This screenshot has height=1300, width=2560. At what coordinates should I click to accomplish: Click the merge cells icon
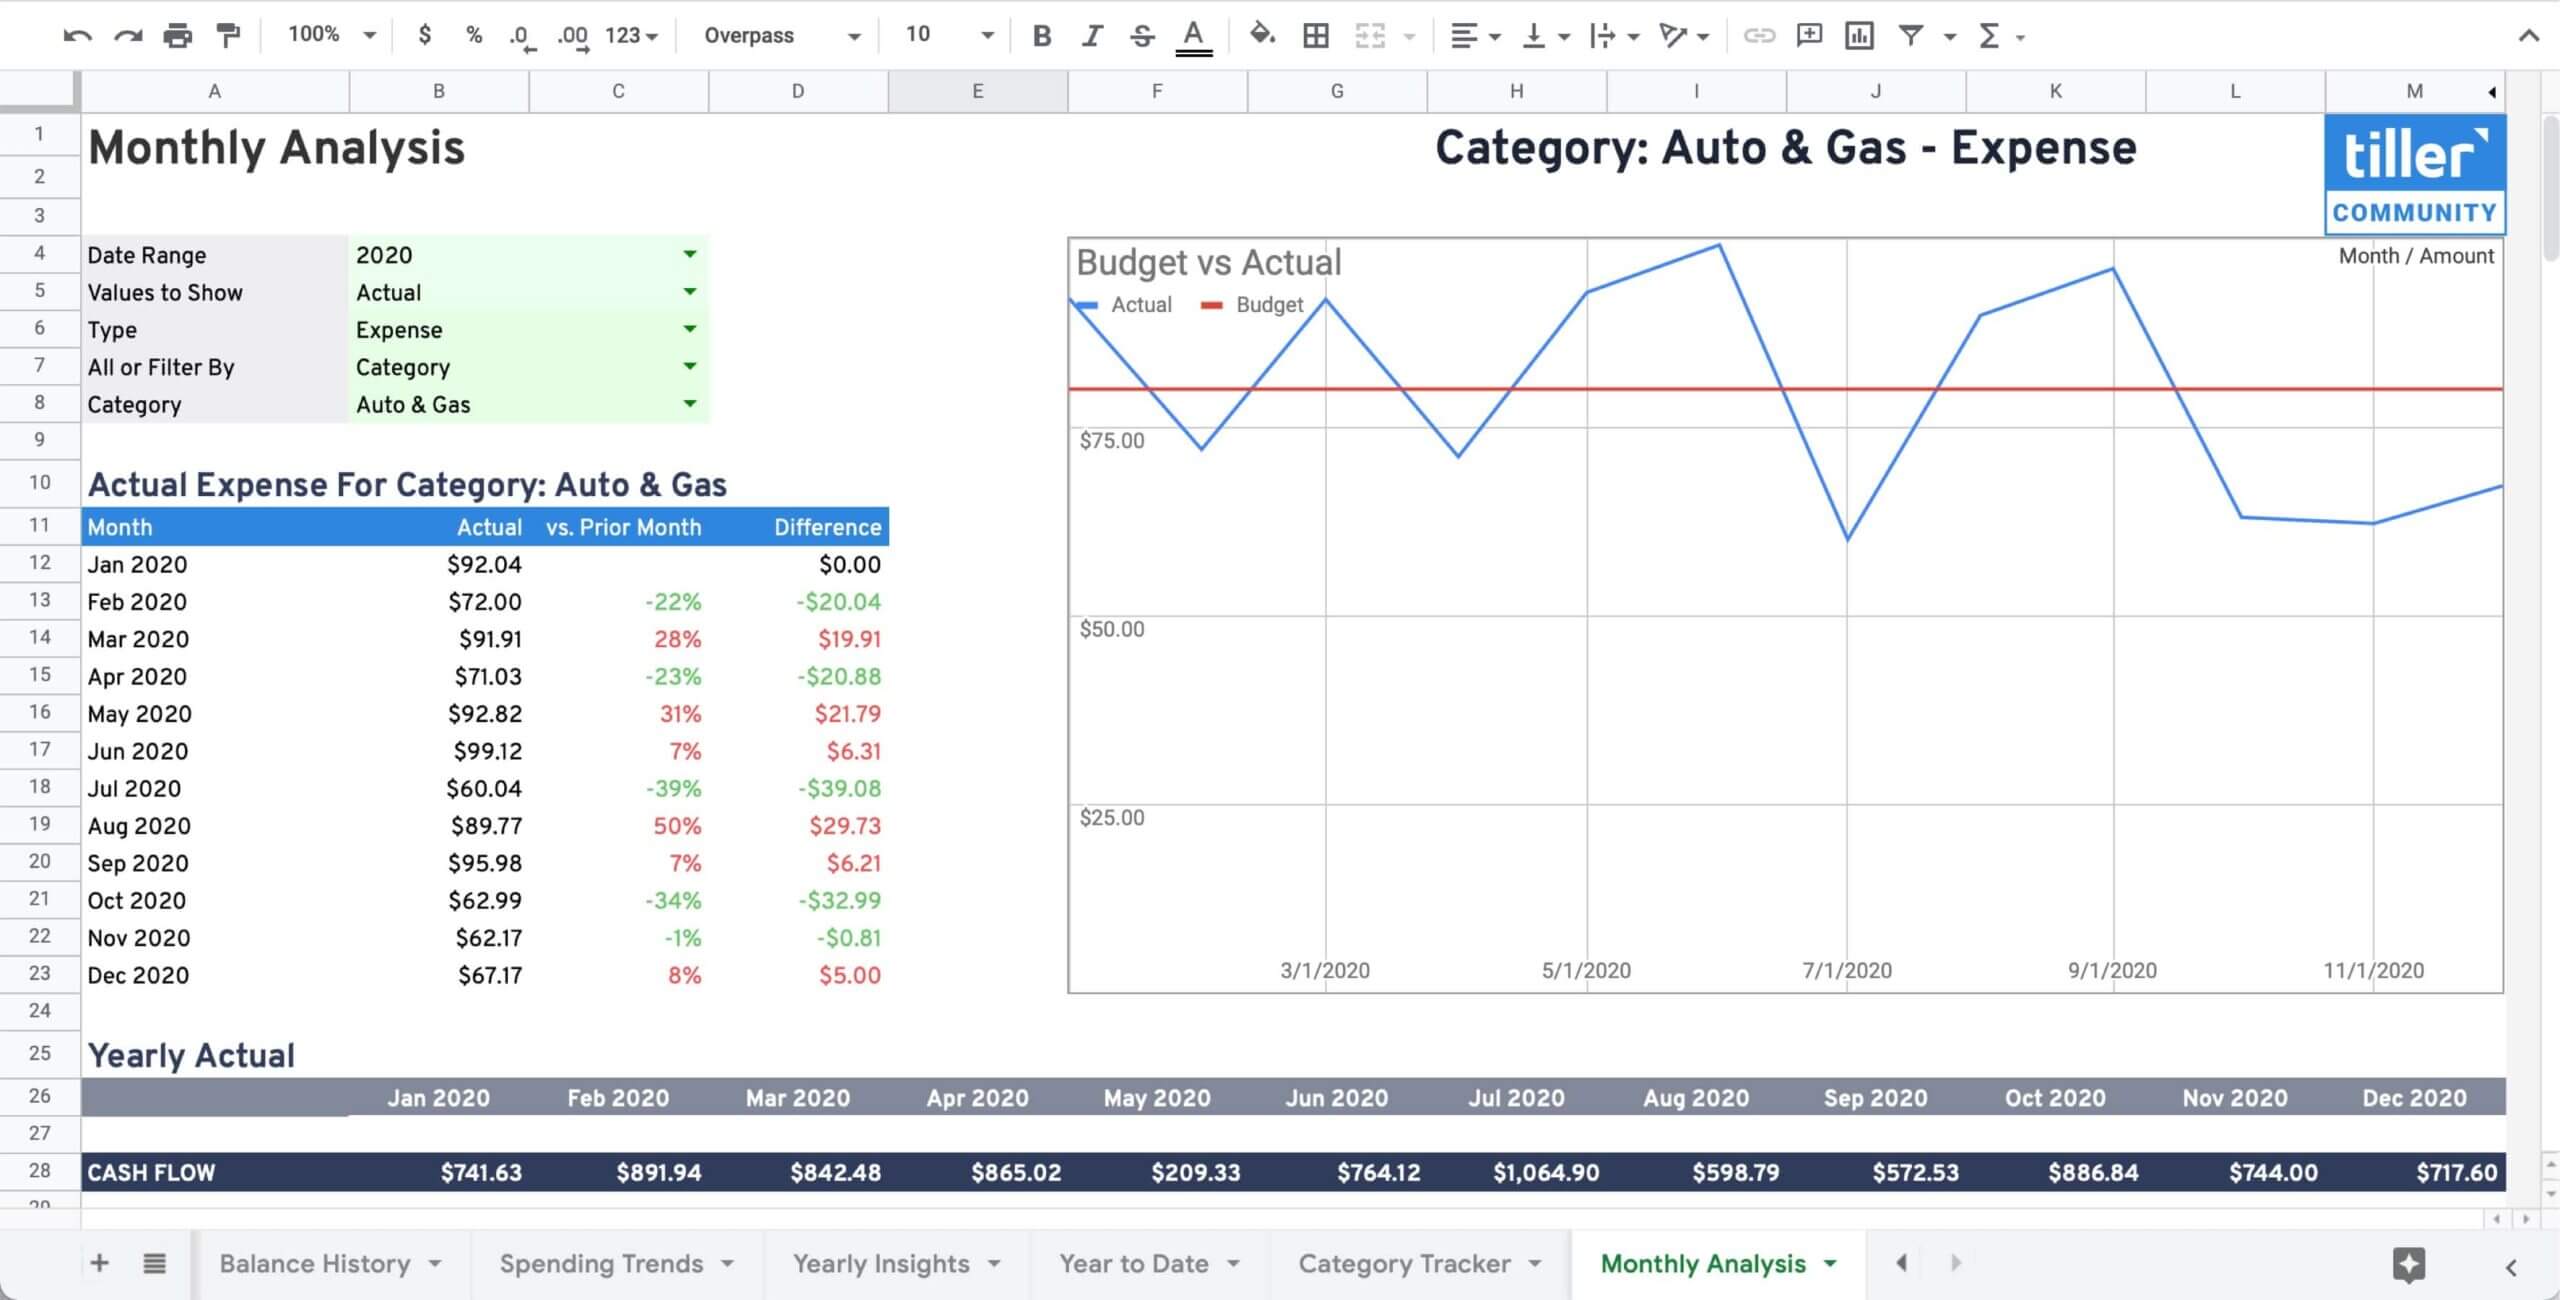[x=1370, y=36]
